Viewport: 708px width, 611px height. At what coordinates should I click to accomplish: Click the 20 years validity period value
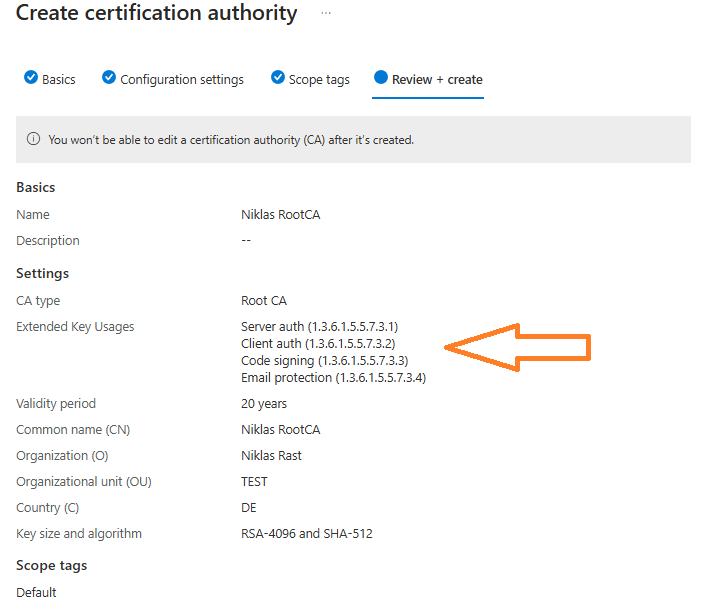(264, 404)
